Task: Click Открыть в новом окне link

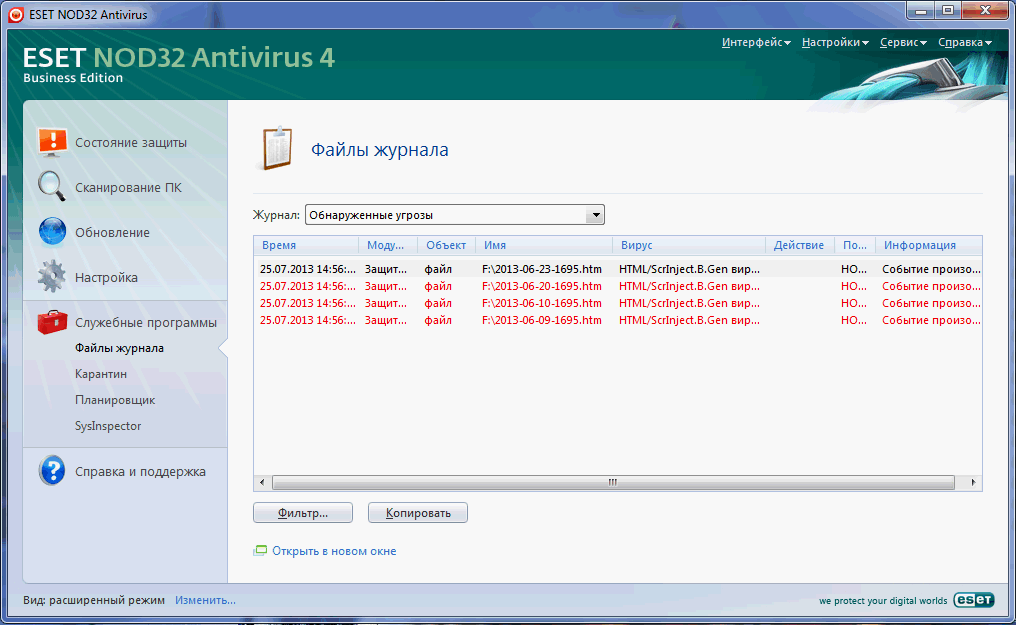Action: coord(334,551)
